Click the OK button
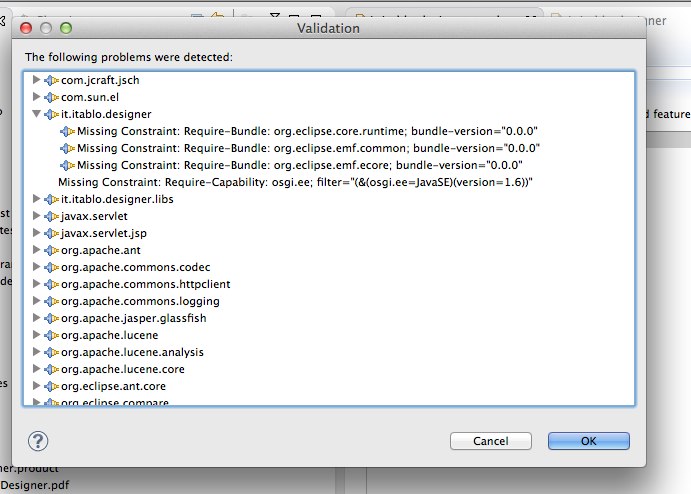Screen dimensions: 691x494 (x=589, y=441)
